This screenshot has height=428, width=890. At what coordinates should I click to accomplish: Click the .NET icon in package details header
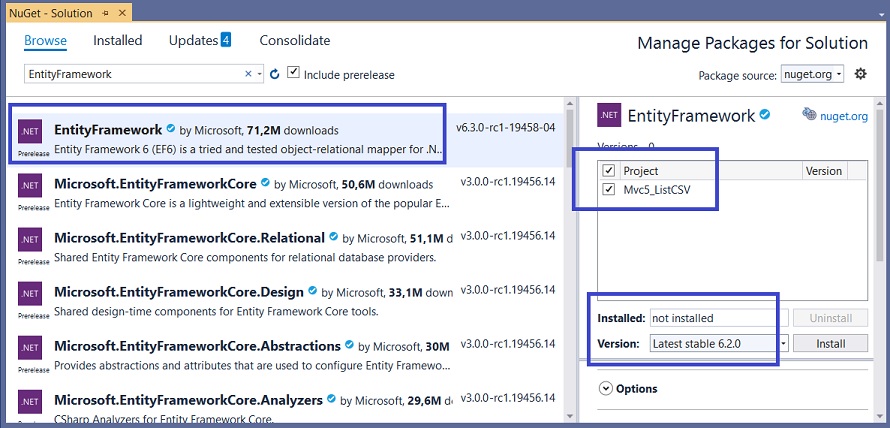point(609,115)
